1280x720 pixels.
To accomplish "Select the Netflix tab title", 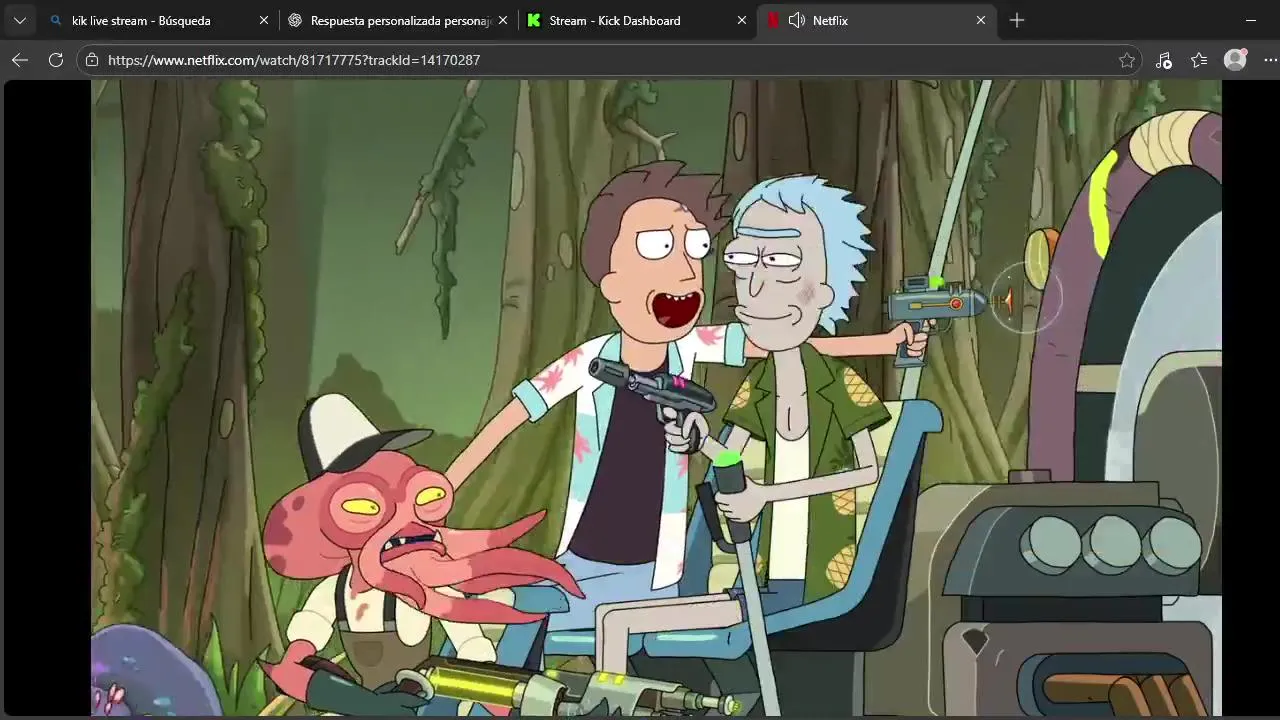I will [830, 20].
